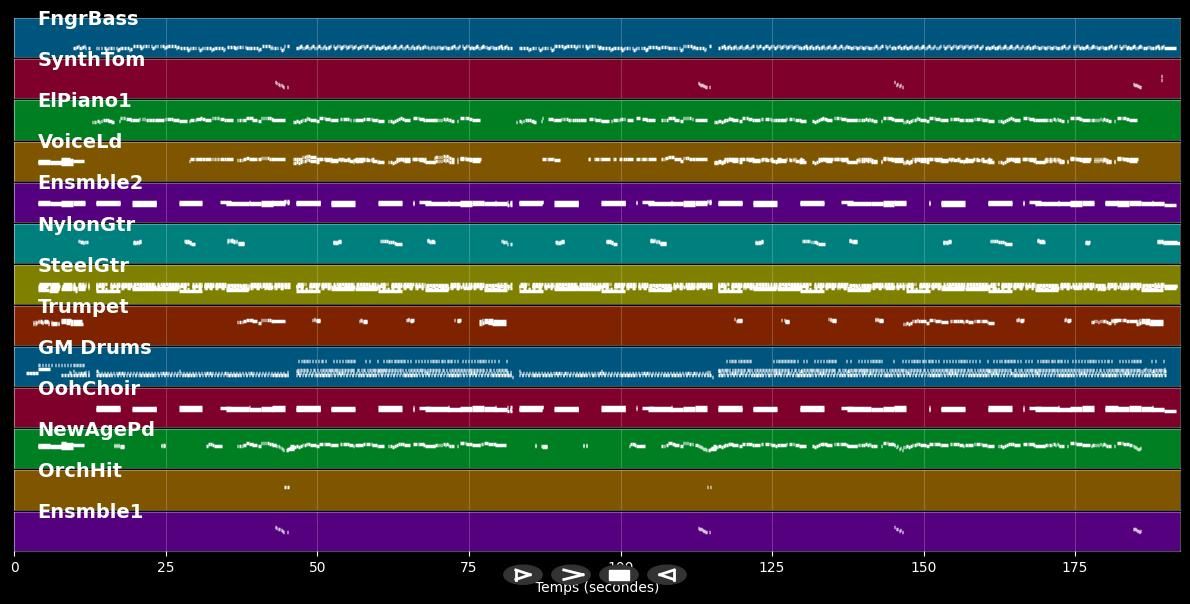Select the OohChoir track label
The width and height of the screenshot is (1190, 604).
[89, 389]
